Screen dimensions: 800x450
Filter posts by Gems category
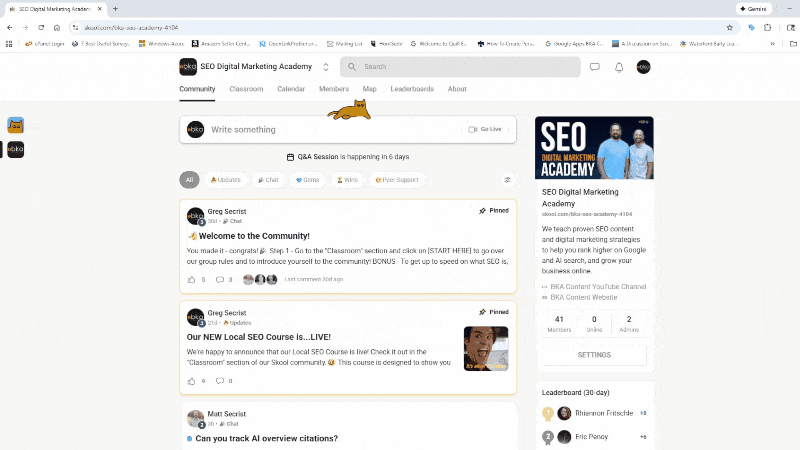click(308, 180)
